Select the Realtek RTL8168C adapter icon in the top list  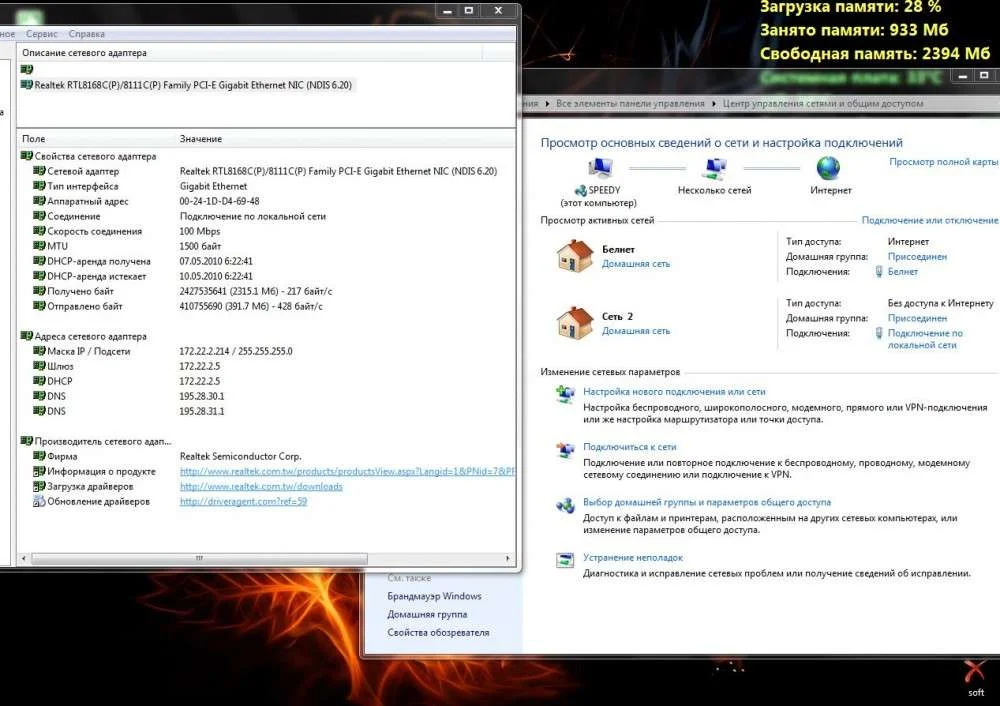[x=27, y=84]
